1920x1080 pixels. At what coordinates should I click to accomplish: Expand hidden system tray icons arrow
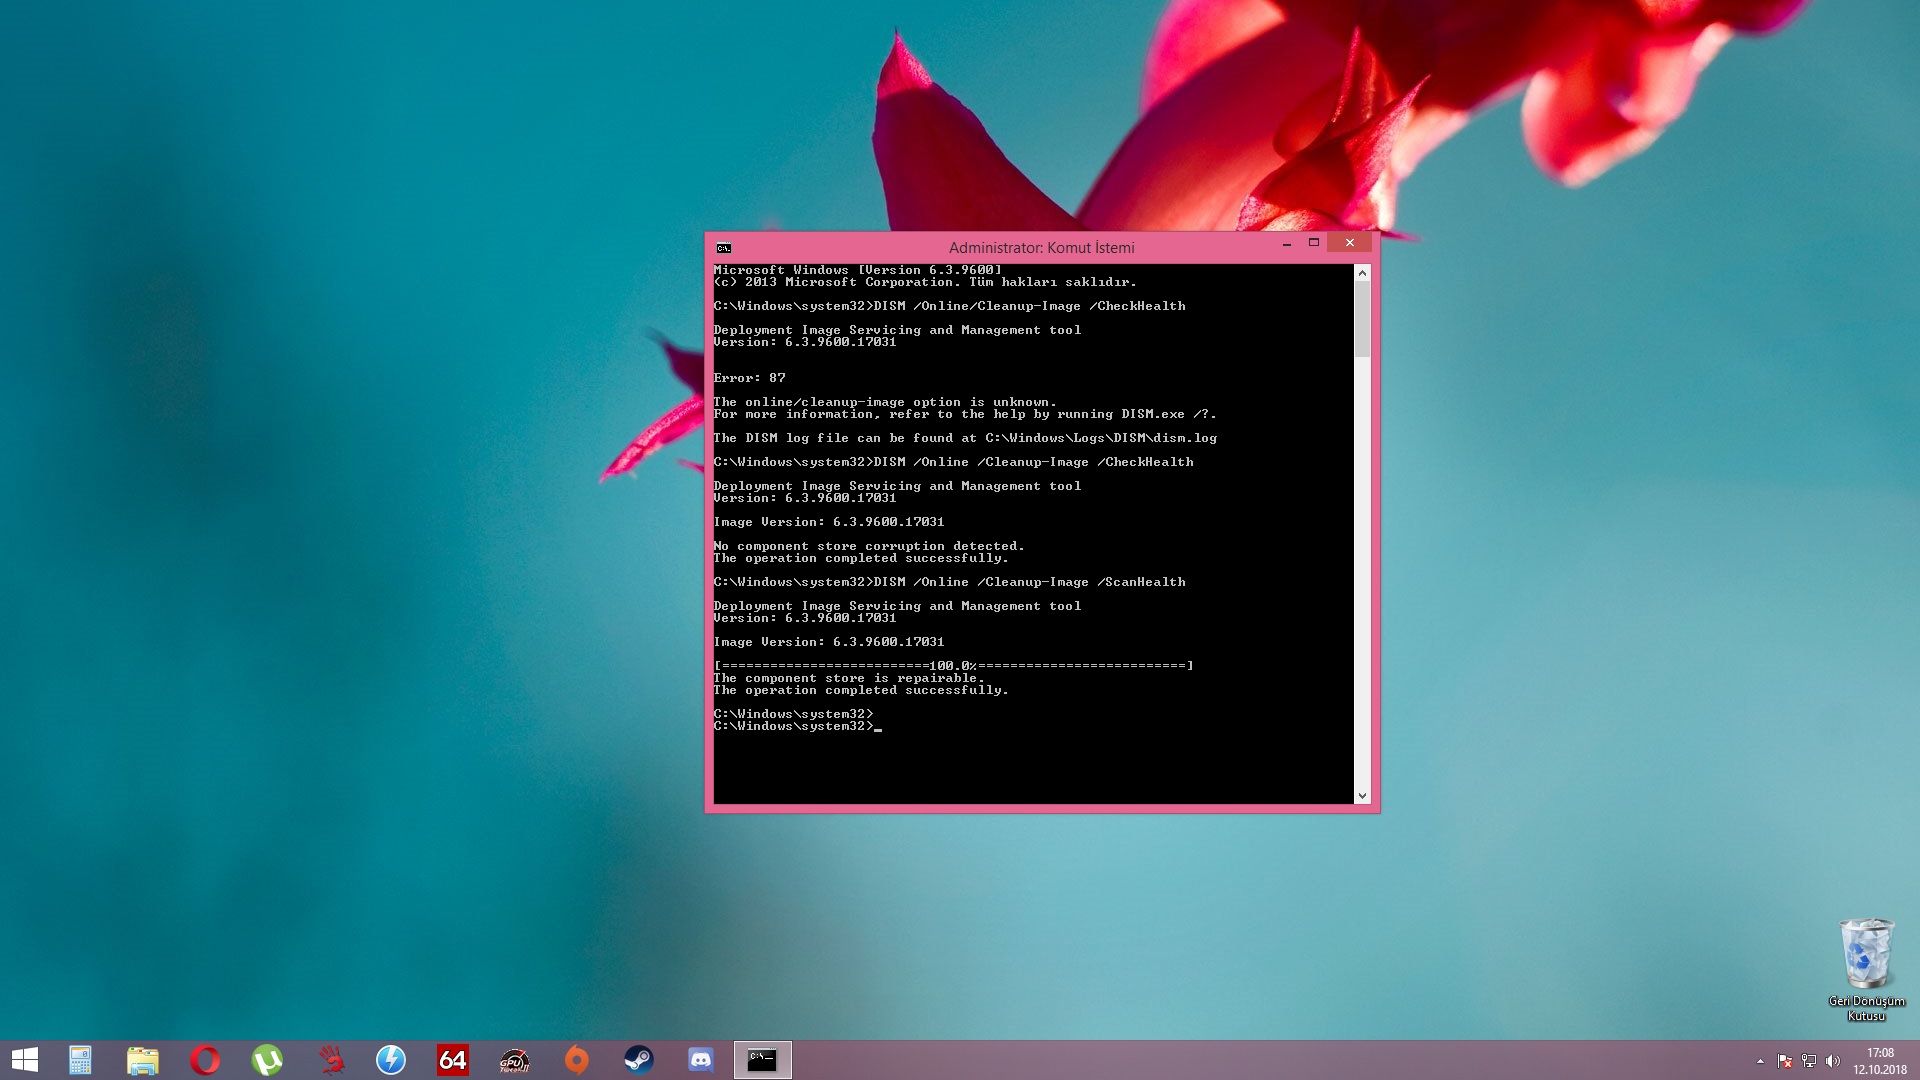(1760, 1061)
